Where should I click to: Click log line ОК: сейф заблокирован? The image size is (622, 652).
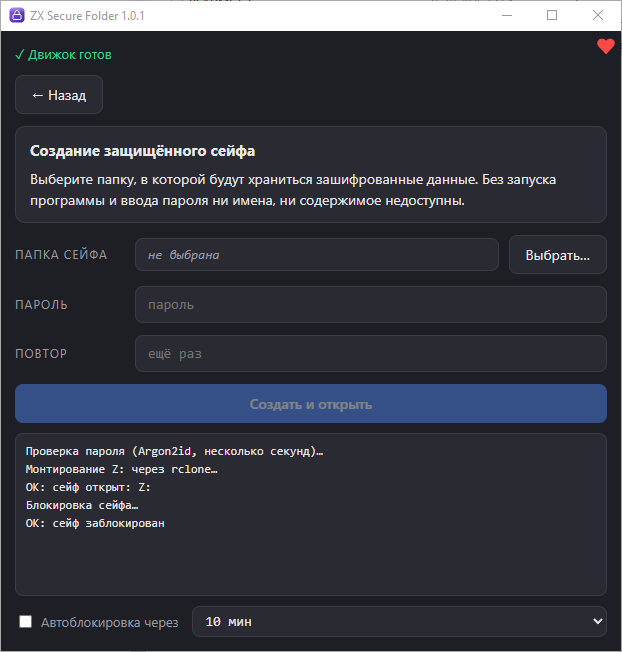(95, 523)
